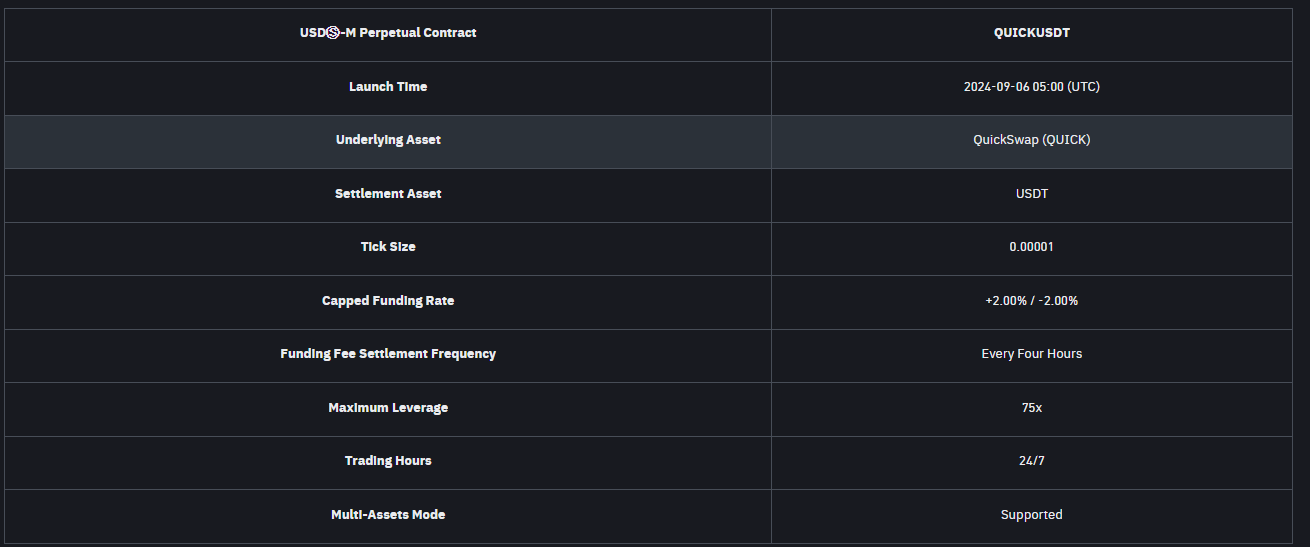Click the 'USDⓈ-M Perpetual Contract' header cell
The height and width of the screenshot is (547, 1310).
click(388, 33)
